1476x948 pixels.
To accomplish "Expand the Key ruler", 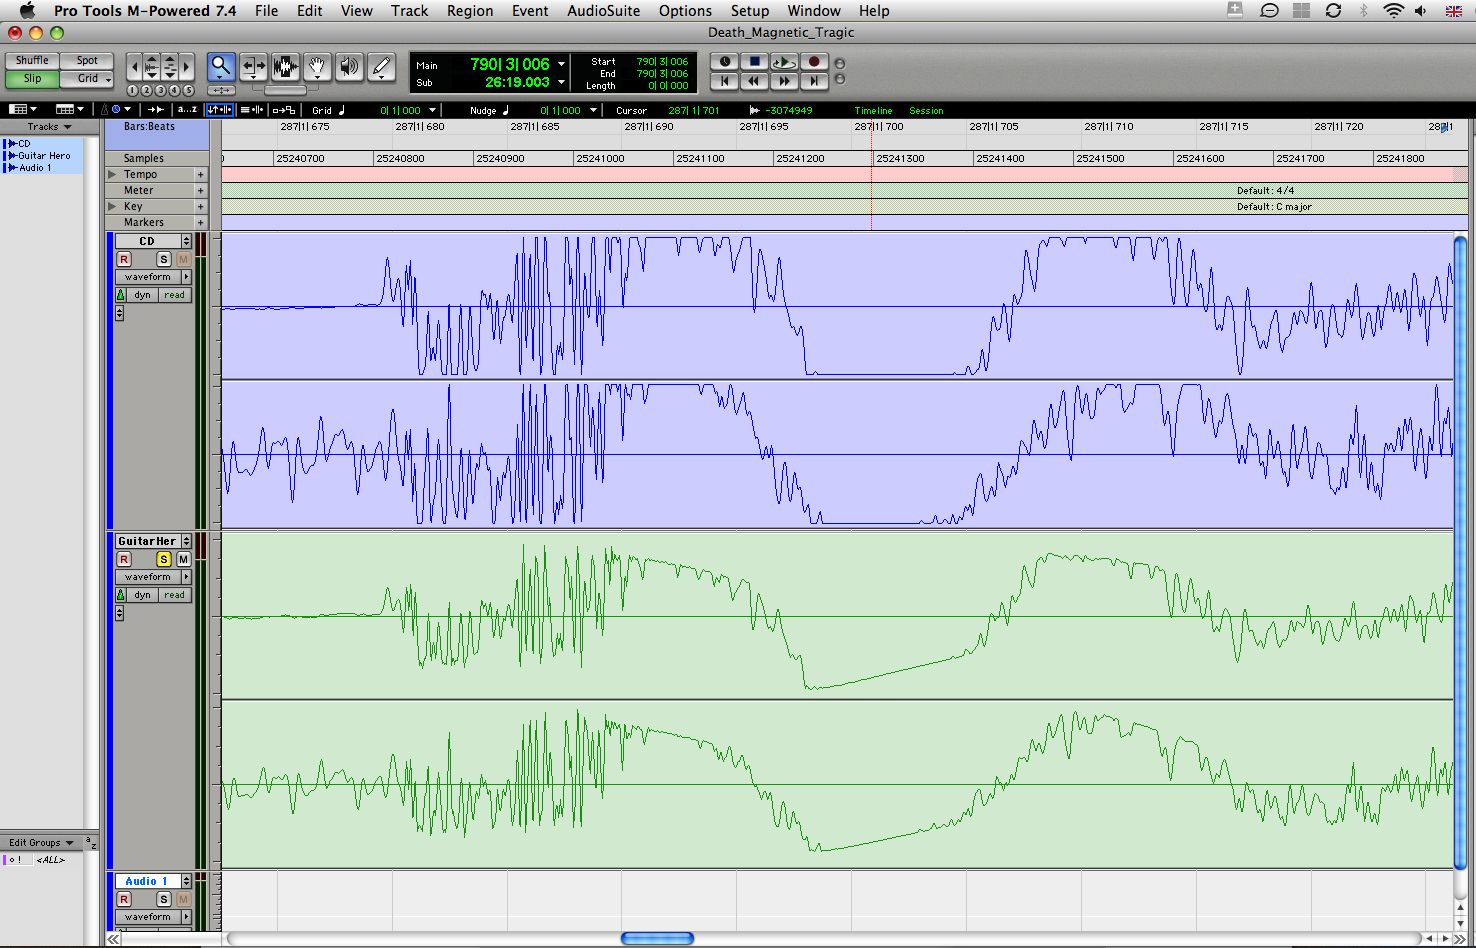I will [112, 206].
